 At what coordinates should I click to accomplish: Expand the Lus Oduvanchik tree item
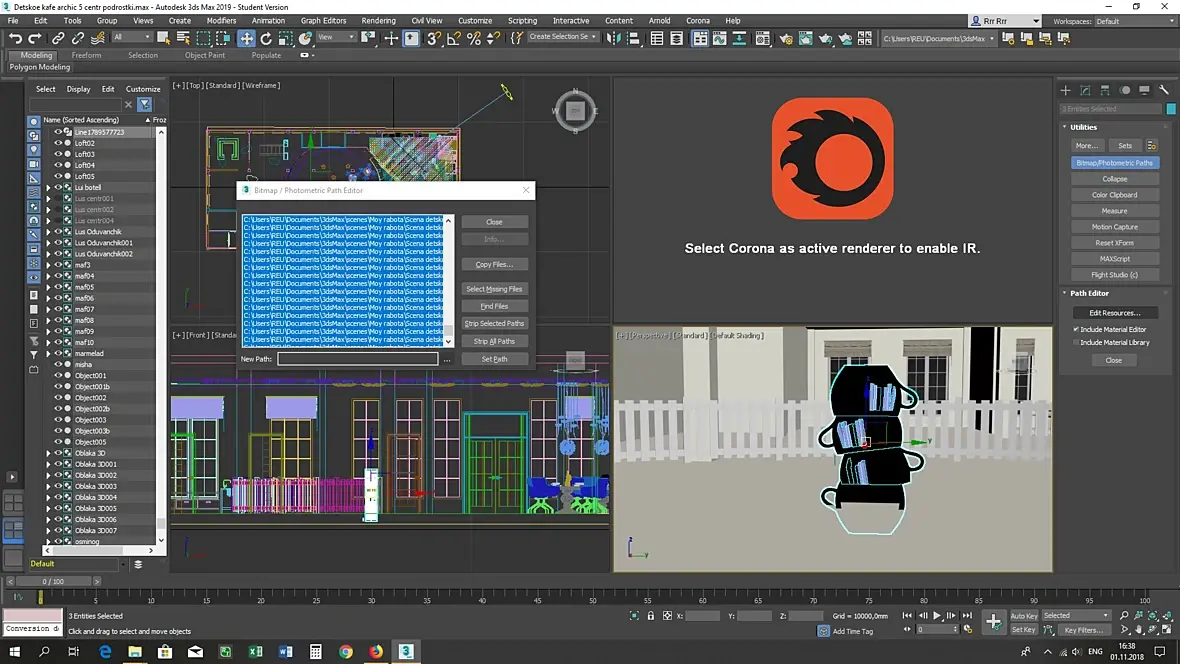(x=48, y=232)
